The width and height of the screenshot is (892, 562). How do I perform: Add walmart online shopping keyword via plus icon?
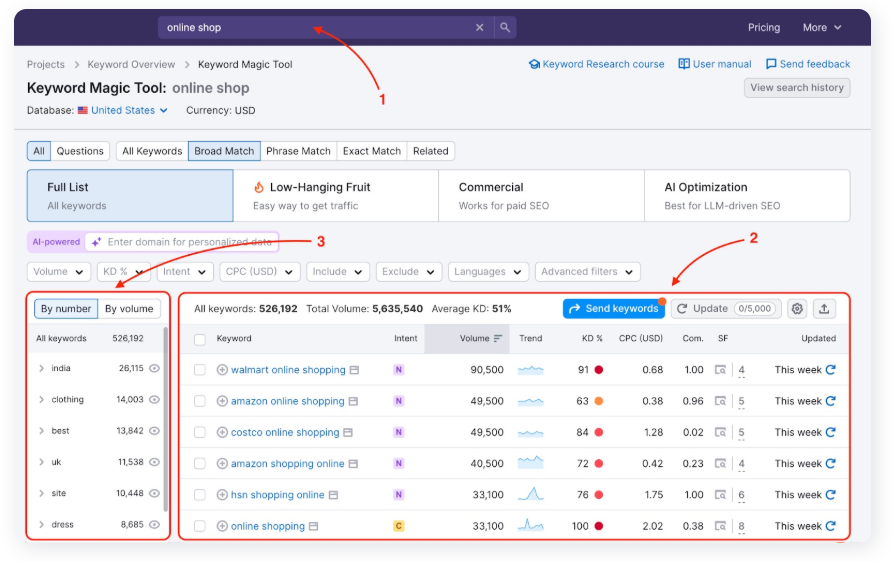pyautogui.click(x=222, y=370)
